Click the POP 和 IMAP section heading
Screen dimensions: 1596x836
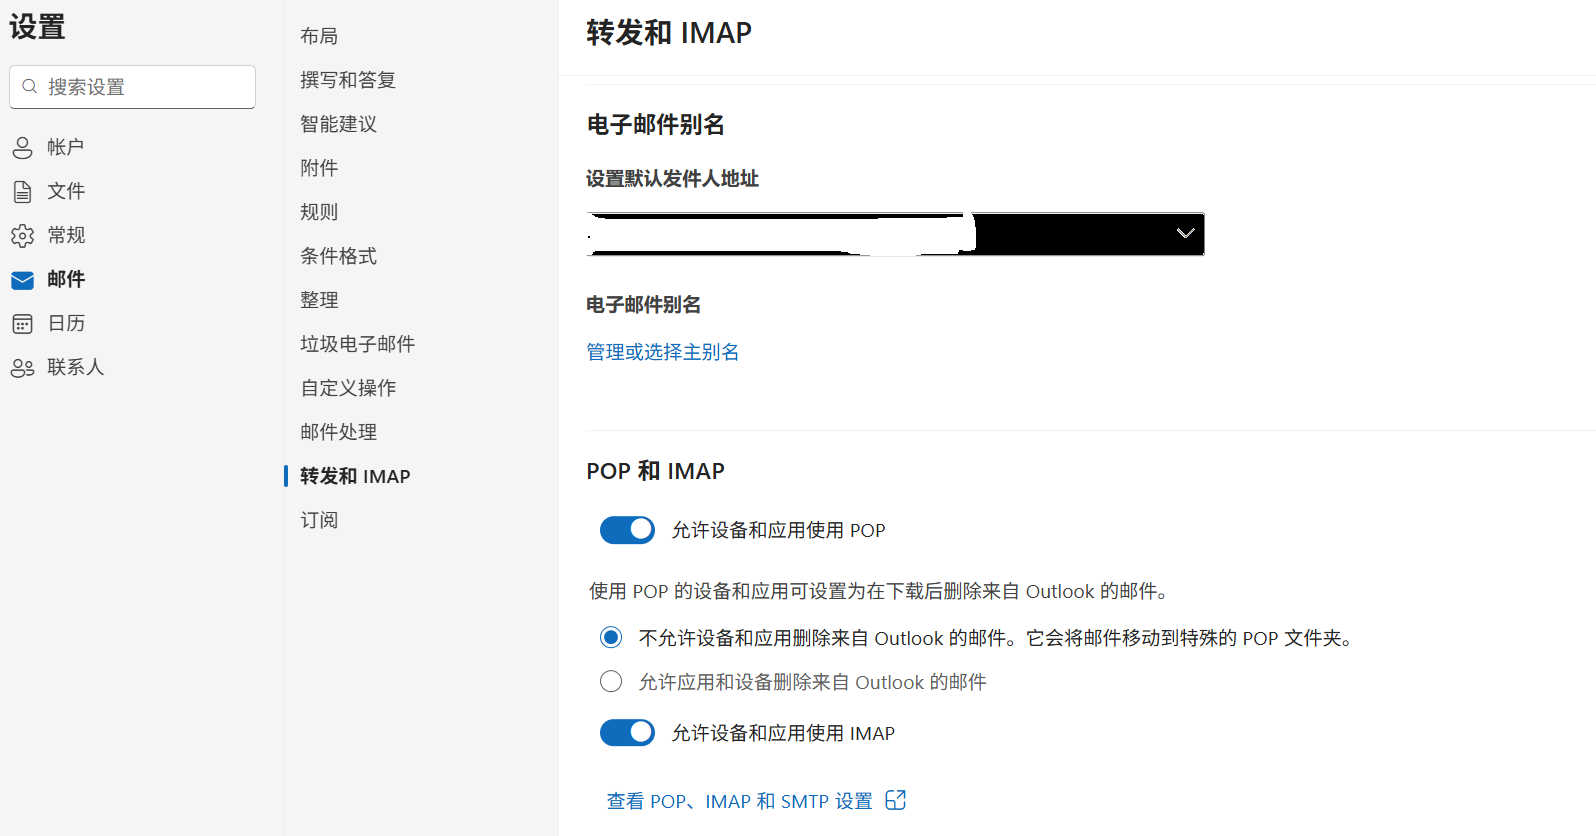click(x=655, y=471)
